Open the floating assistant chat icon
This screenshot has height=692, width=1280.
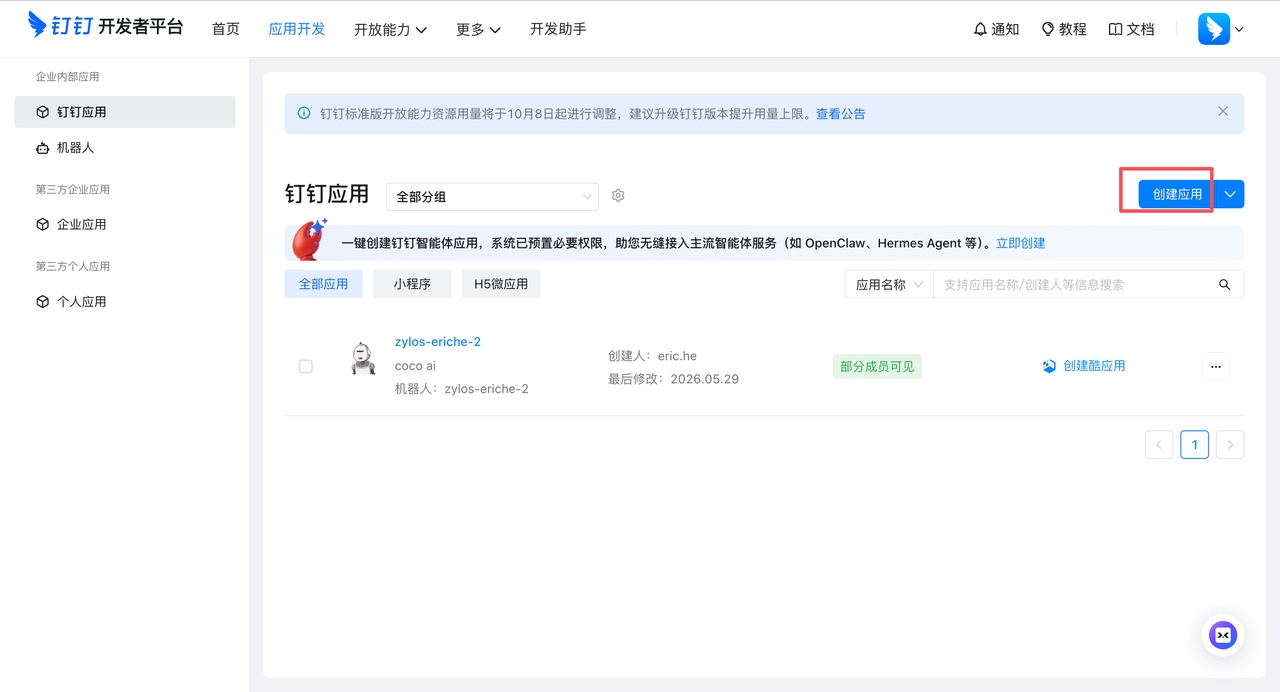(x=1223, y=634)
